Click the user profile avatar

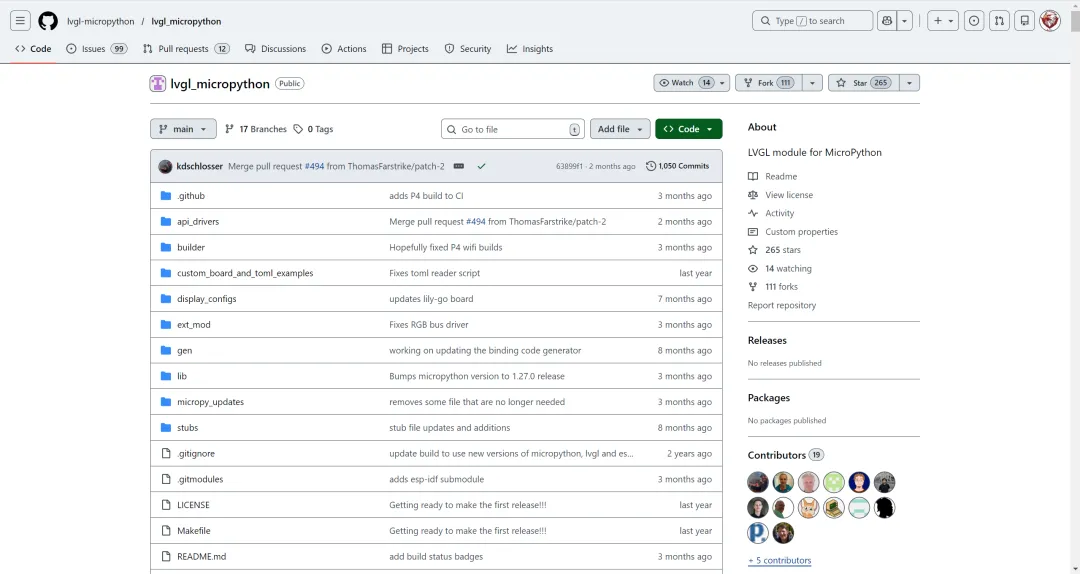tap(1050, 21)
